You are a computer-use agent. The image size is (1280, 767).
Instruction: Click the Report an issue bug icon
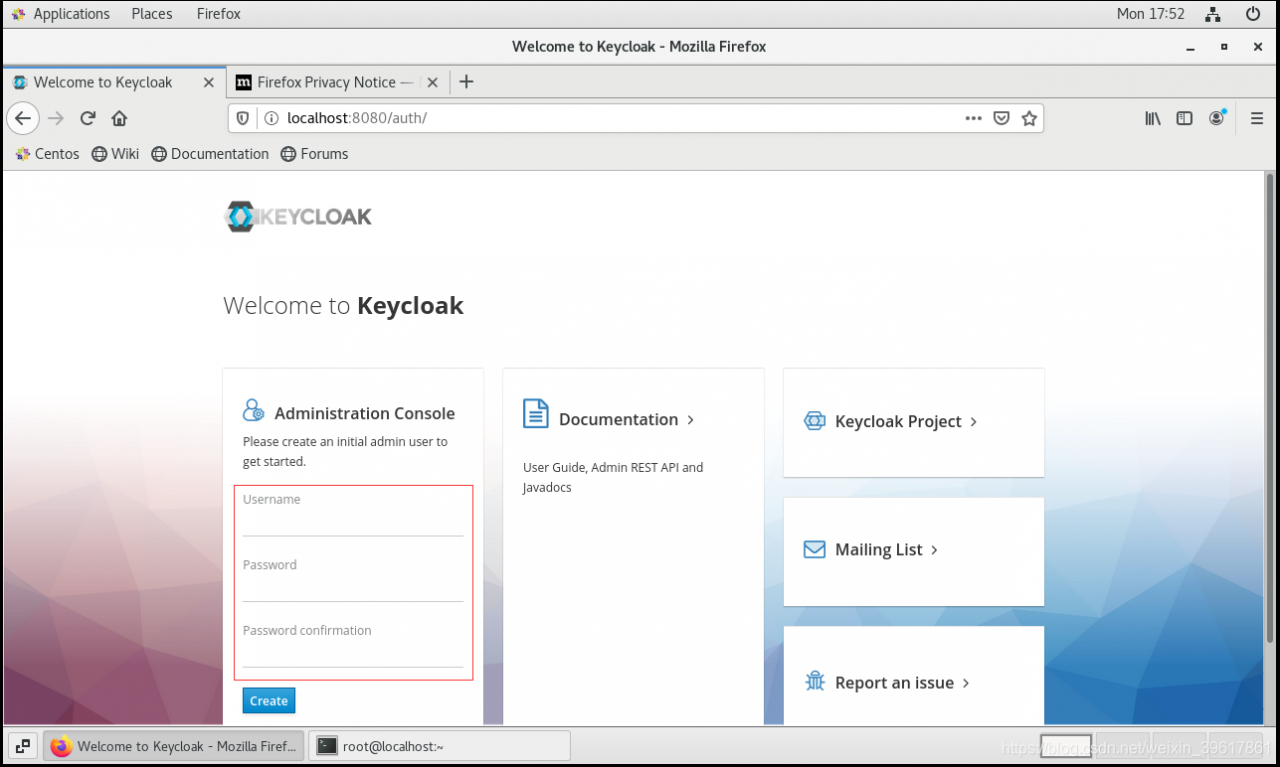tap(815, 681)
